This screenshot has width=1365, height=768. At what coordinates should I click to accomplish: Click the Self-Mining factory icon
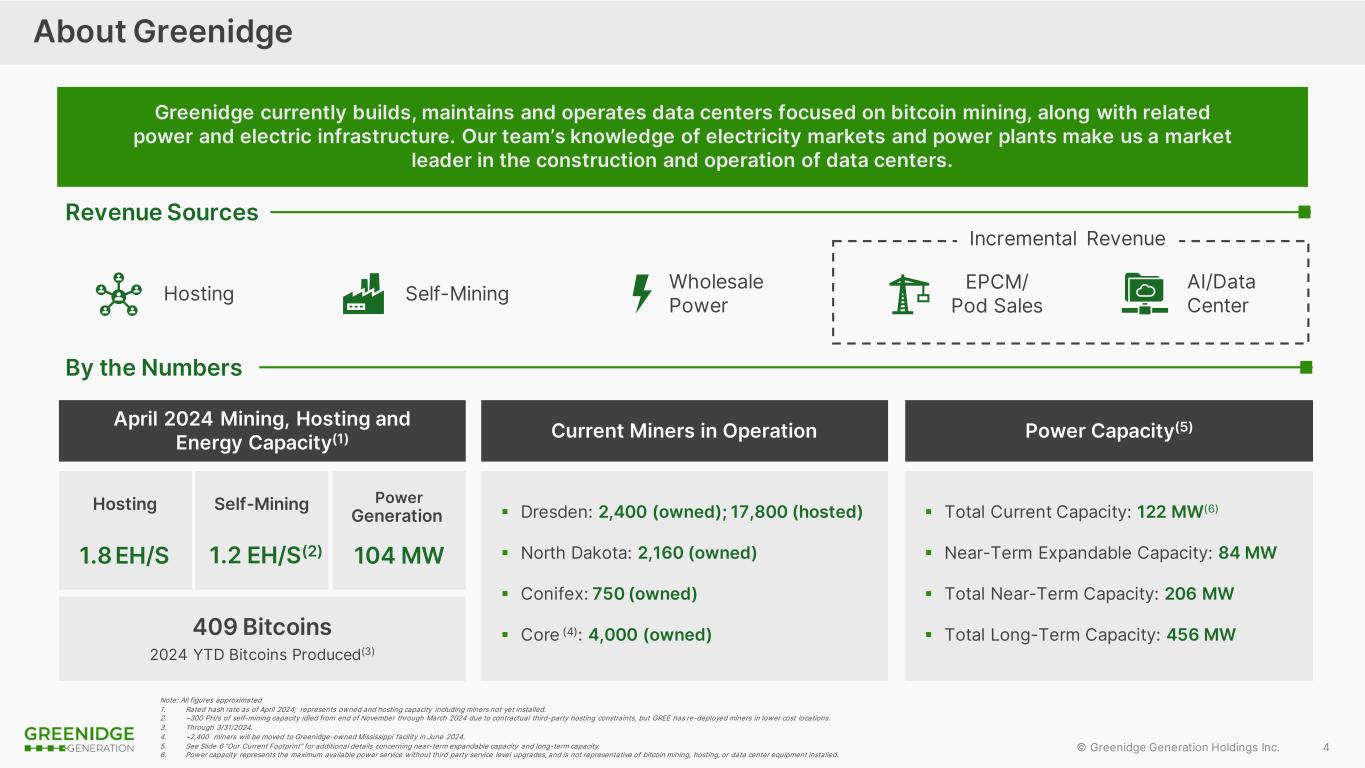[363, 294]
